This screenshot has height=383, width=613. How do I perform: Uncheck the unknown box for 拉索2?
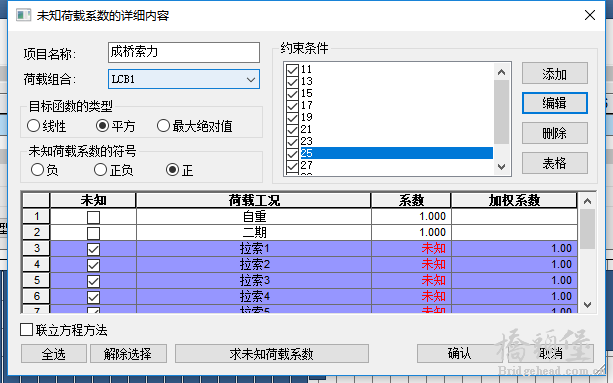coord(93,265)
